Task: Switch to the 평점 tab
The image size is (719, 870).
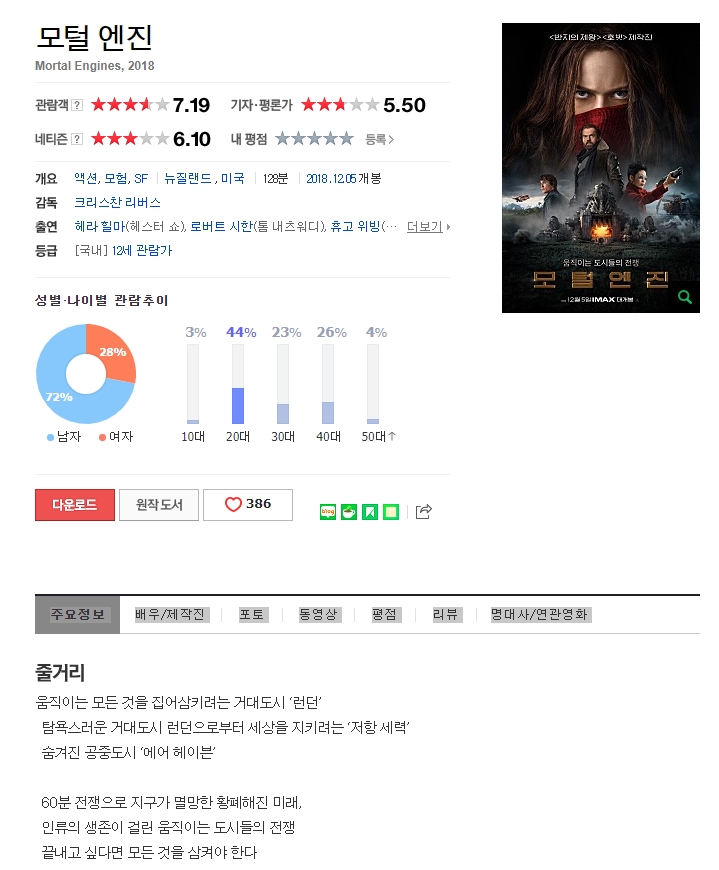Action: (384, 614)
